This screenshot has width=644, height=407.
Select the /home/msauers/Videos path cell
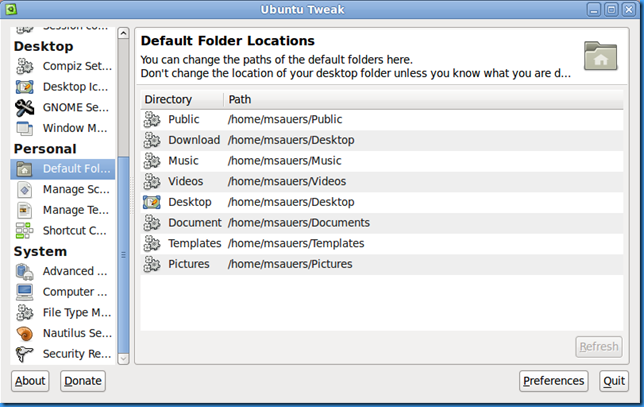click(x=287, y=181)
